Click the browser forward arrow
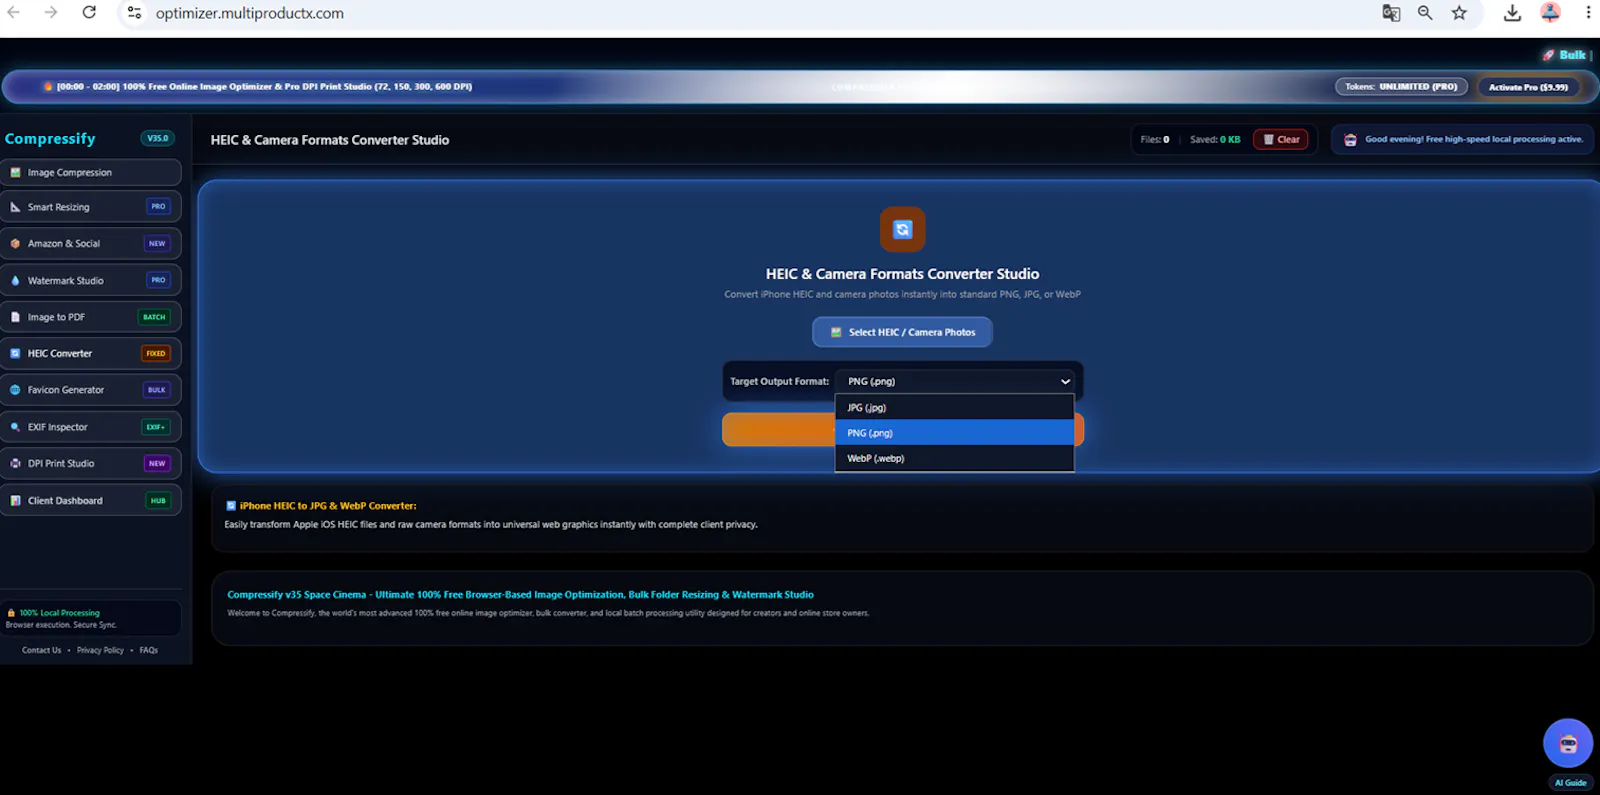The image size is (1600, 795). click(51, 12)
